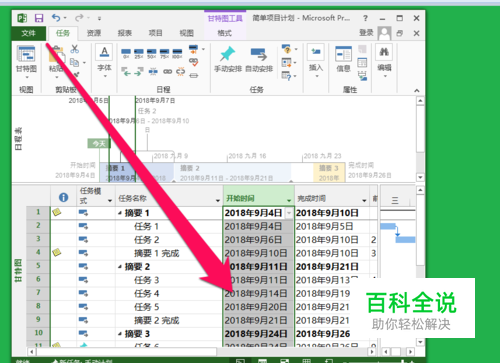Outdent the task with the left green arrow
The width and height of the screenshot is (500, 363).
pyautogui.click(x=126, y=72)
